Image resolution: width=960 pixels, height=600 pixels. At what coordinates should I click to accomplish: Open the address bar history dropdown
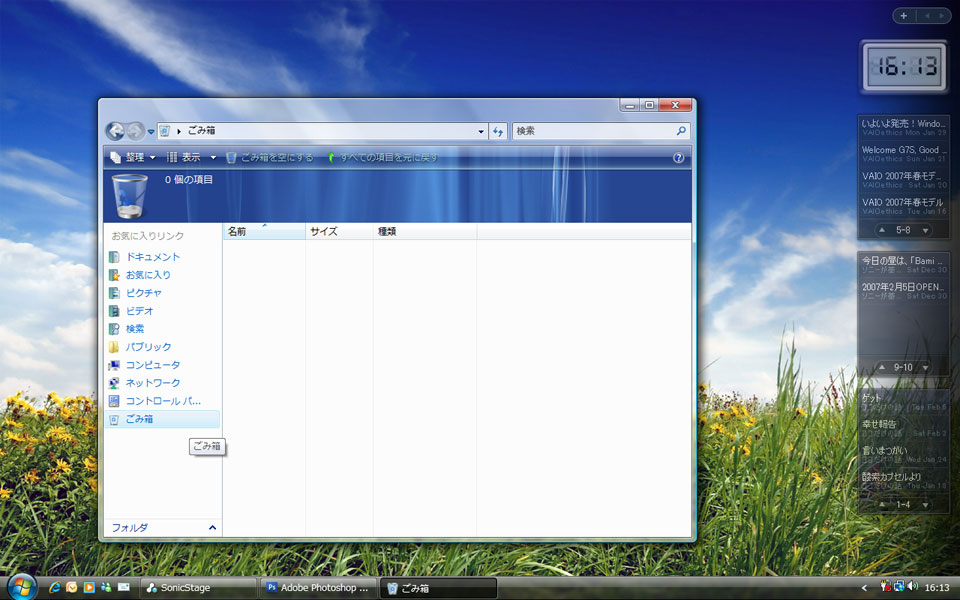[x=480, y=131]
